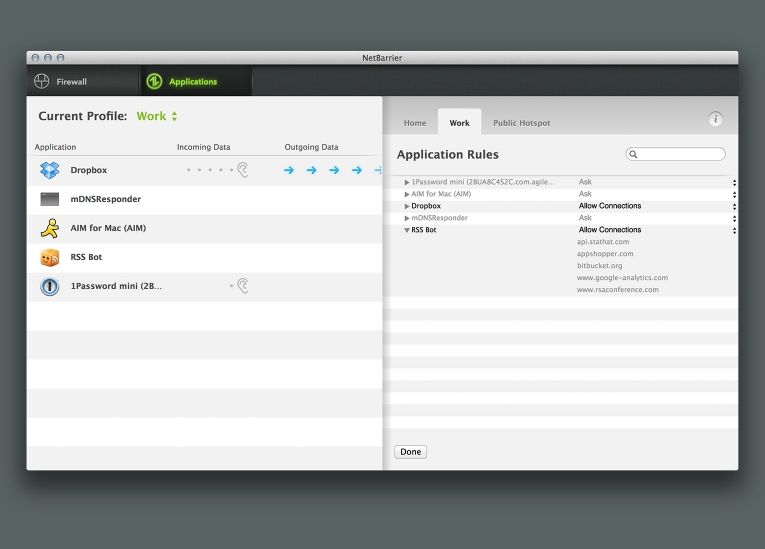Change Dropbox Allow Connections policy stepper
This screenshot has width=765, height=549.
pyautogui.click(x=734, y=206)
